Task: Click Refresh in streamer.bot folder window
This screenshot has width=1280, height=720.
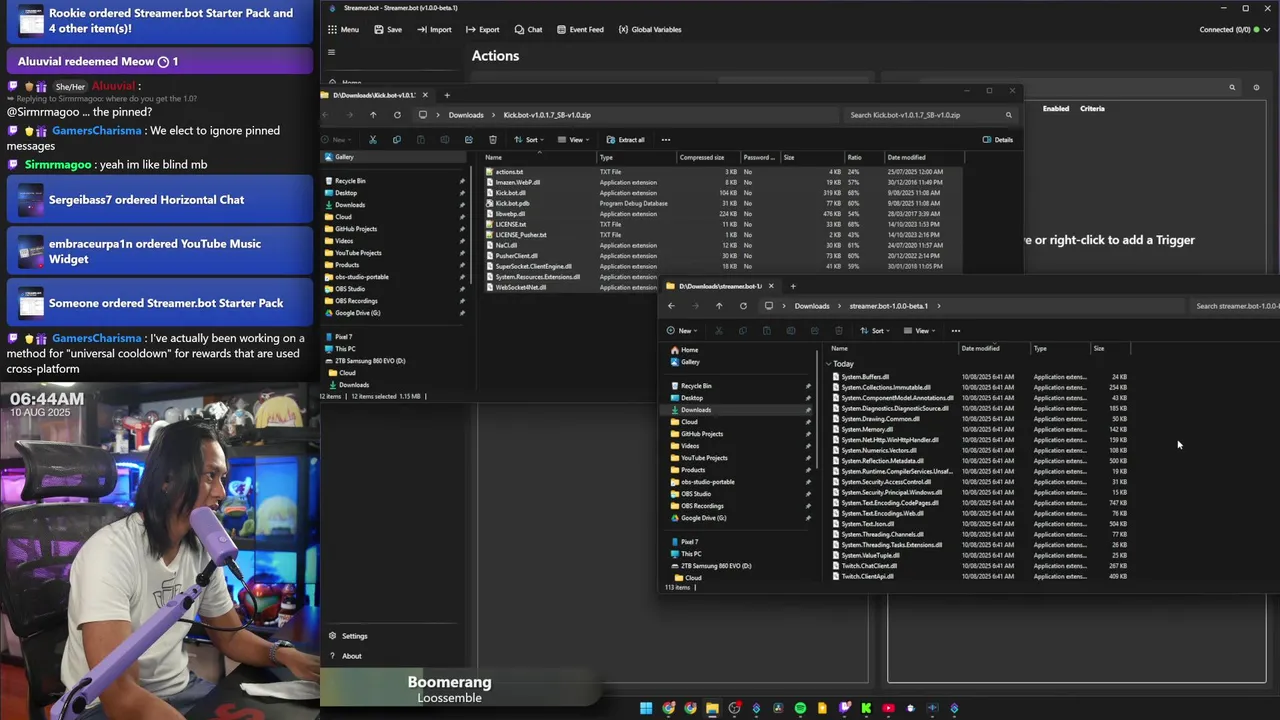Action: point(743,306)
